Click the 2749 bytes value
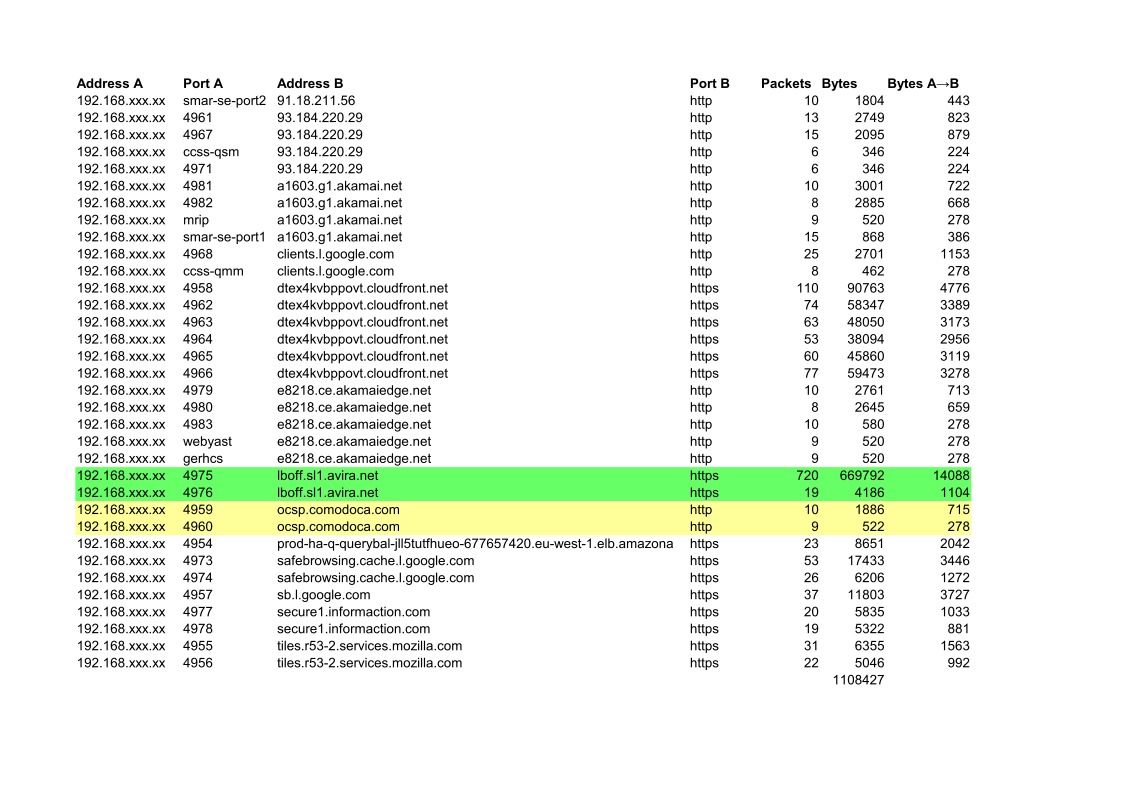The width and height of the screenshot is (1123, 793). coord(869,118)
